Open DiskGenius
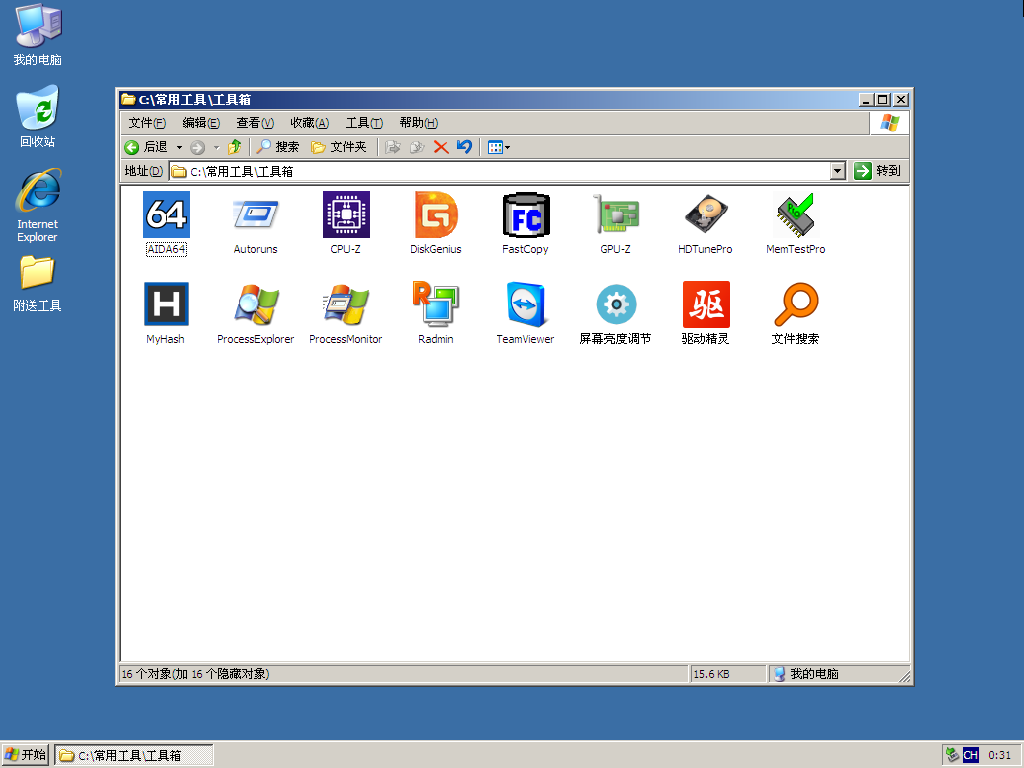Screen dimensions: 1024x768 435,215
